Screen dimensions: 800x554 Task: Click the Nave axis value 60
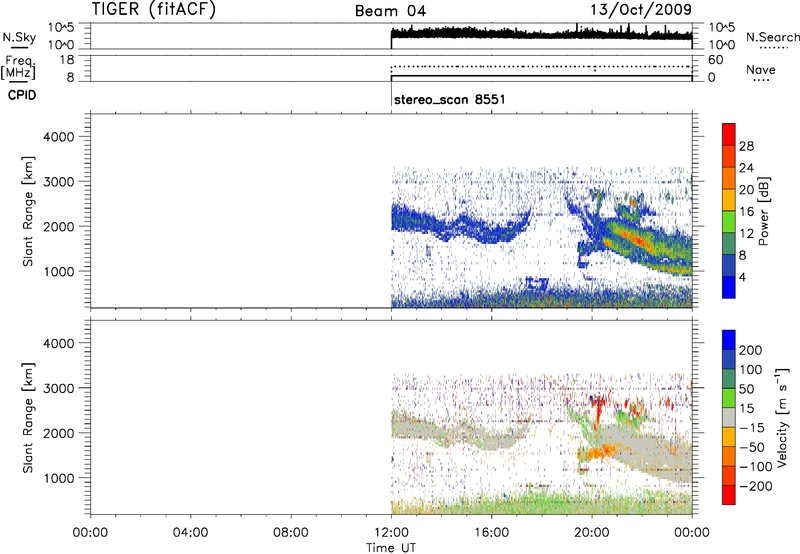[715, 60]
